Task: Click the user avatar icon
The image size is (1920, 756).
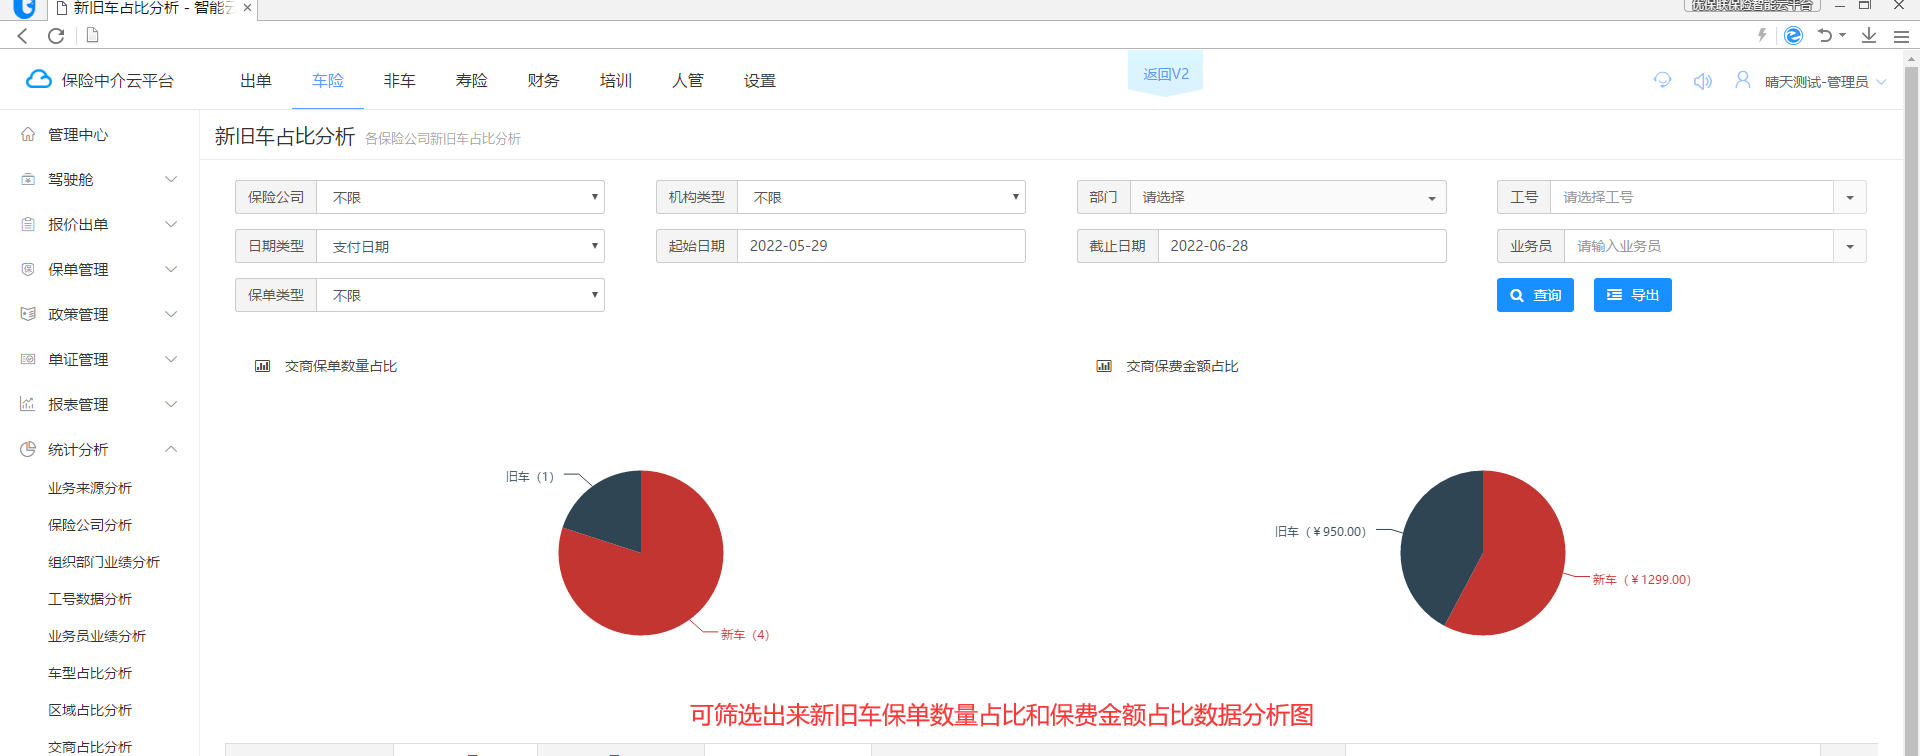Action: pos(1742,80)
